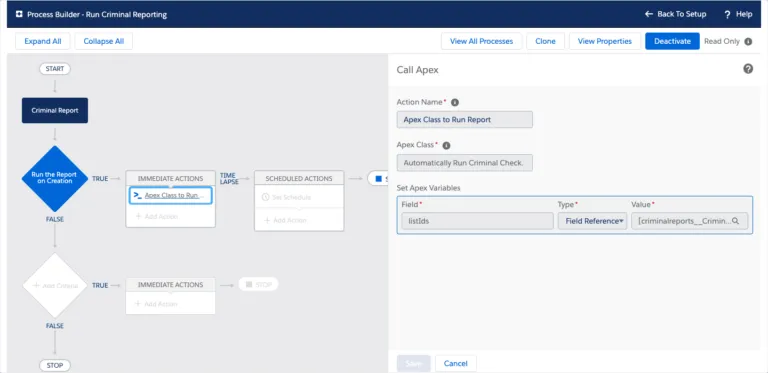Open Call Apex panel help icon
The height and width of the screenshot is (373, 768).
coord(748,69)
